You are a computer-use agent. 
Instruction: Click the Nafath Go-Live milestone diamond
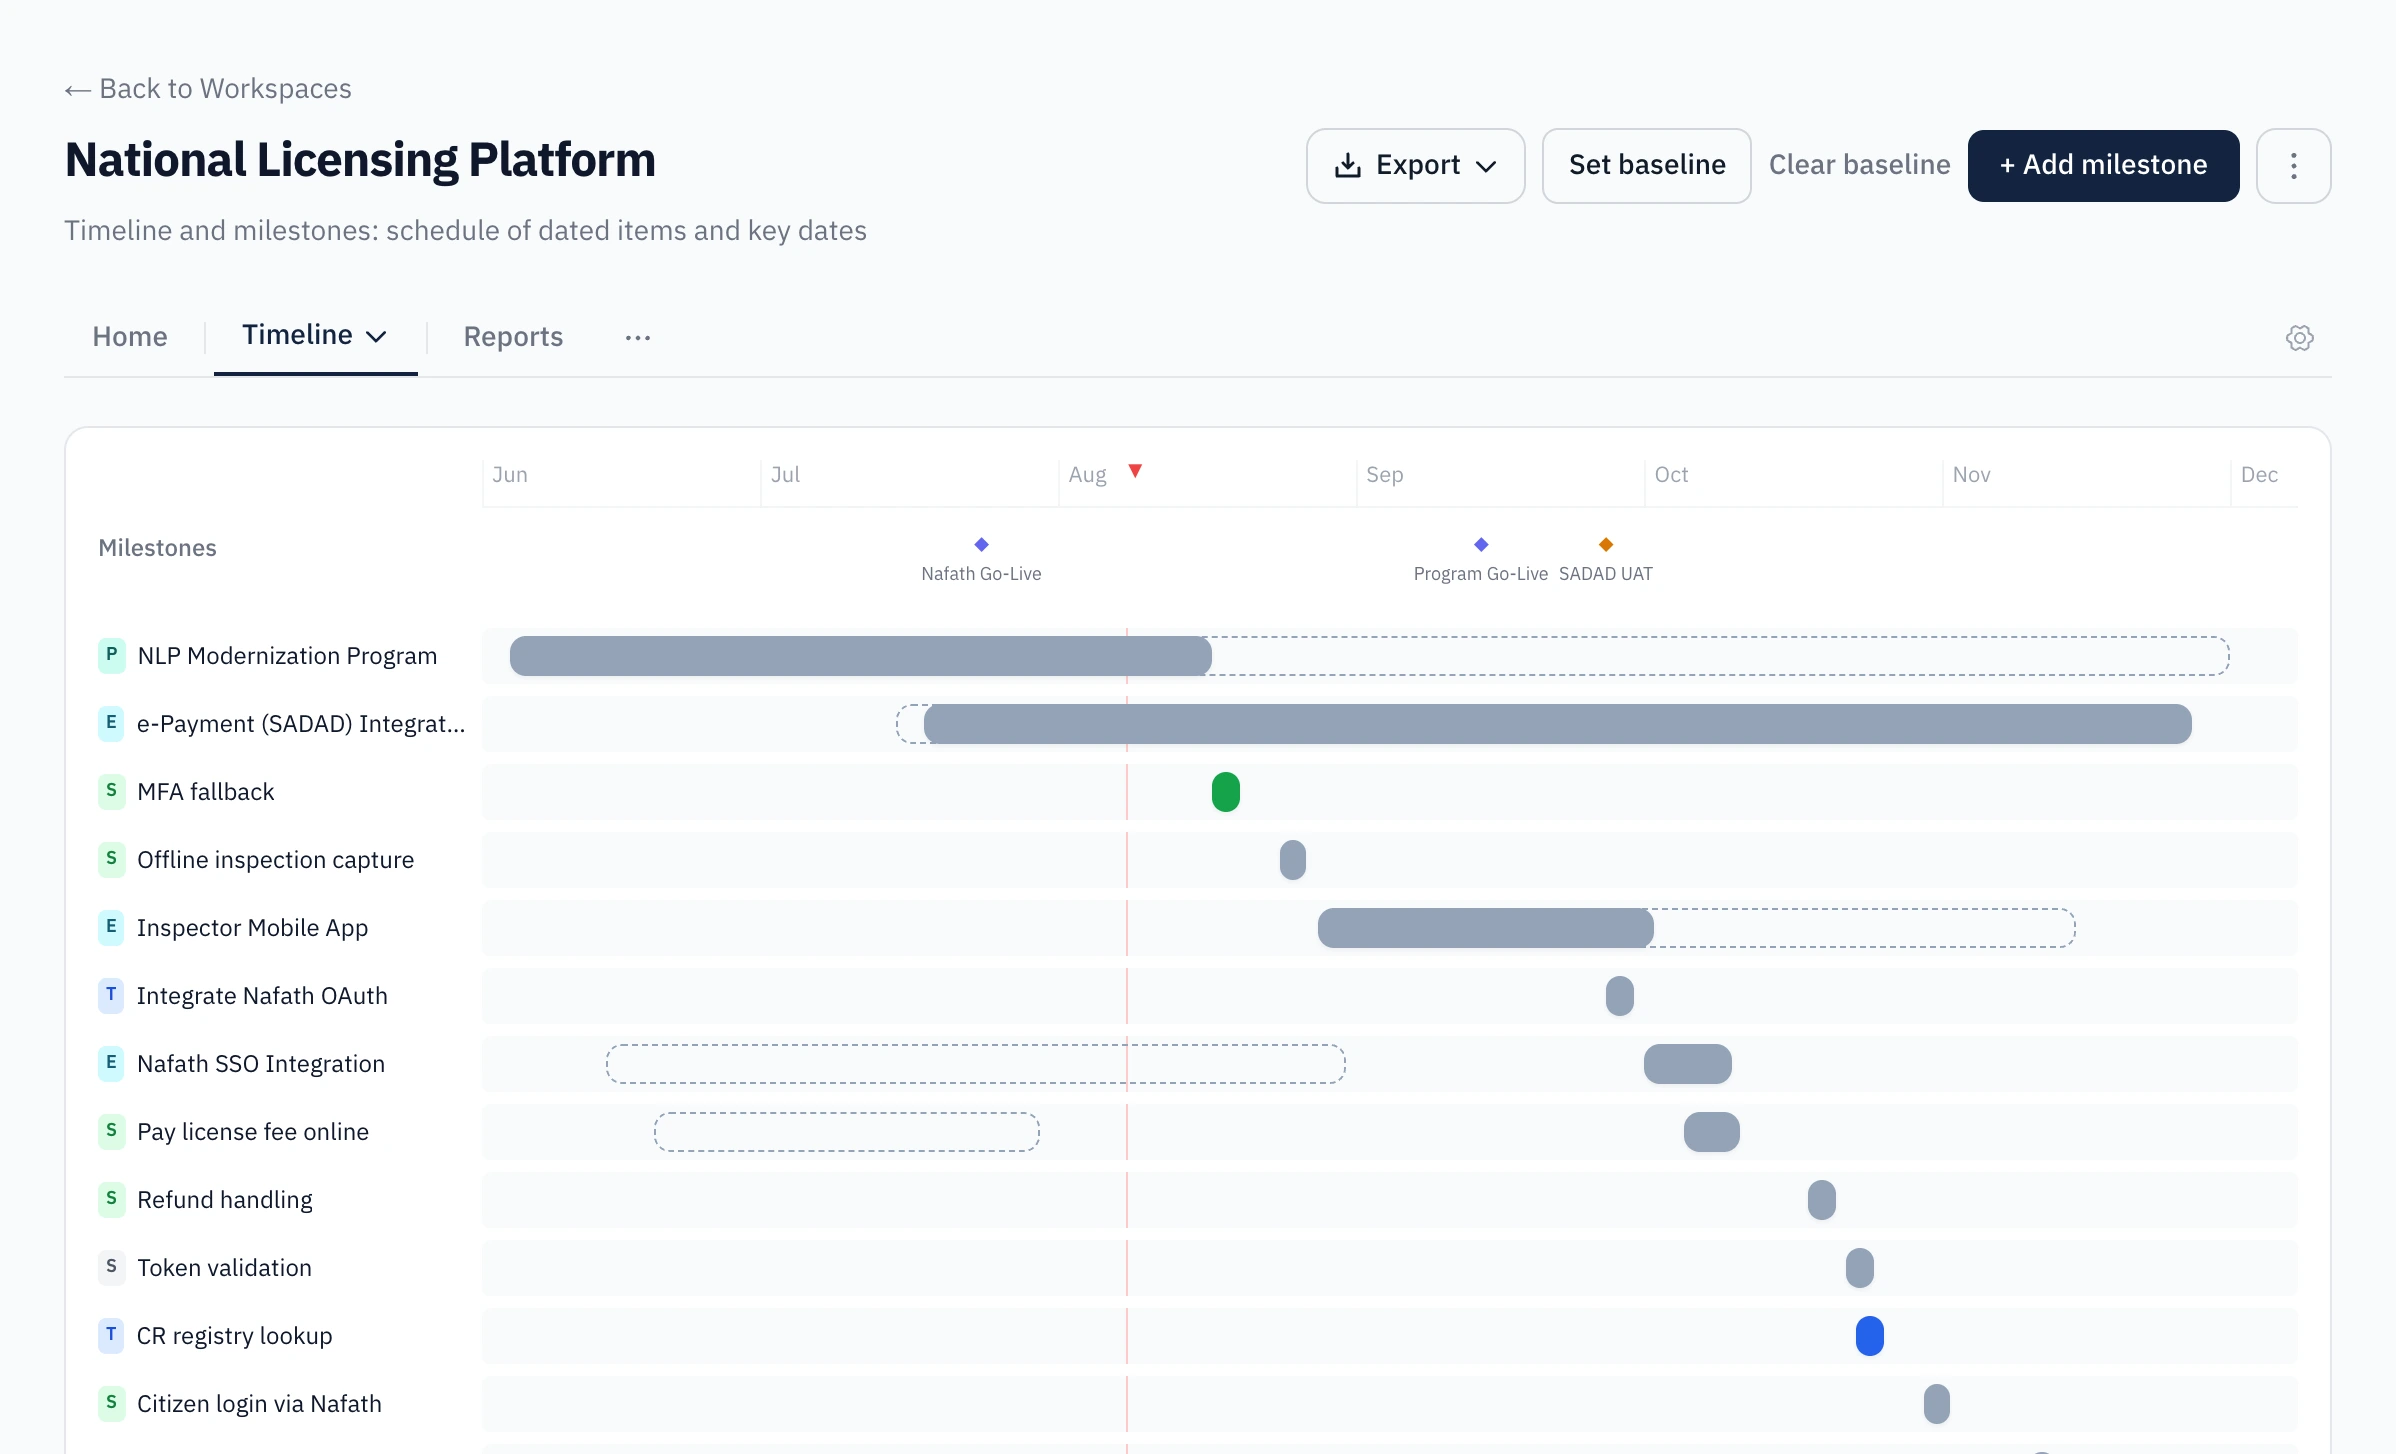(x=981, y=545)
